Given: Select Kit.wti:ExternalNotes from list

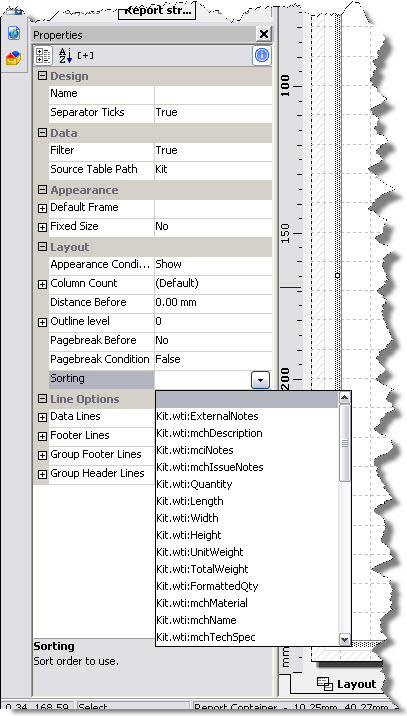Looking at the screenshot, I should (247, 416).
